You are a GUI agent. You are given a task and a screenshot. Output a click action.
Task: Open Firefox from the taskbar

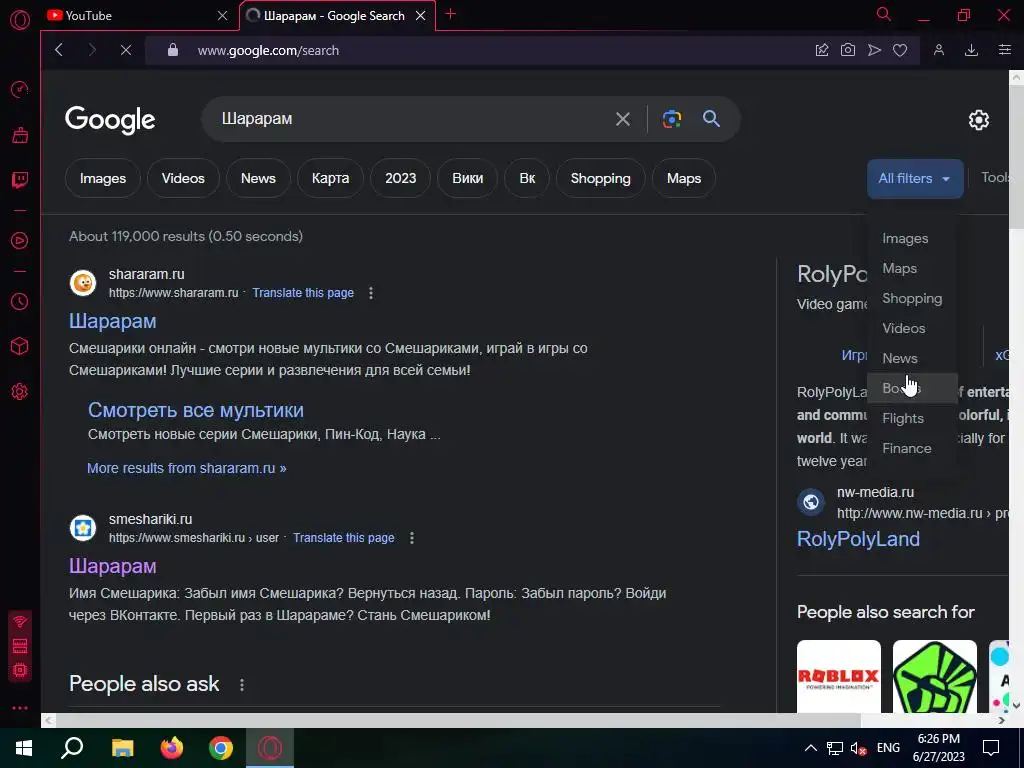[172, 748]
